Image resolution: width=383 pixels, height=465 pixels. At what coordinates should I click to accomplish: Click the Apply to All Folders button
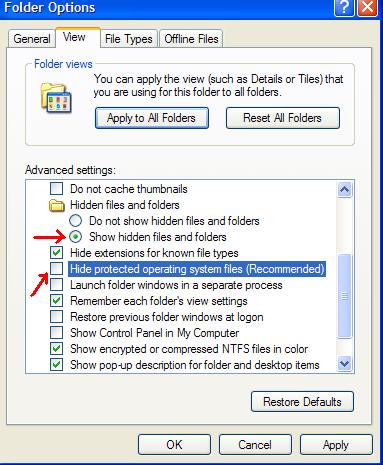click(152, 118)
